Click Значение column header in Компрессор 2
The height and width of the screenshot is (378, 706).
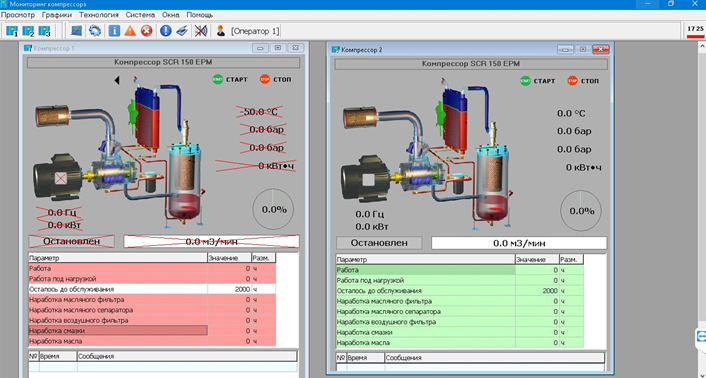point(537,260)
